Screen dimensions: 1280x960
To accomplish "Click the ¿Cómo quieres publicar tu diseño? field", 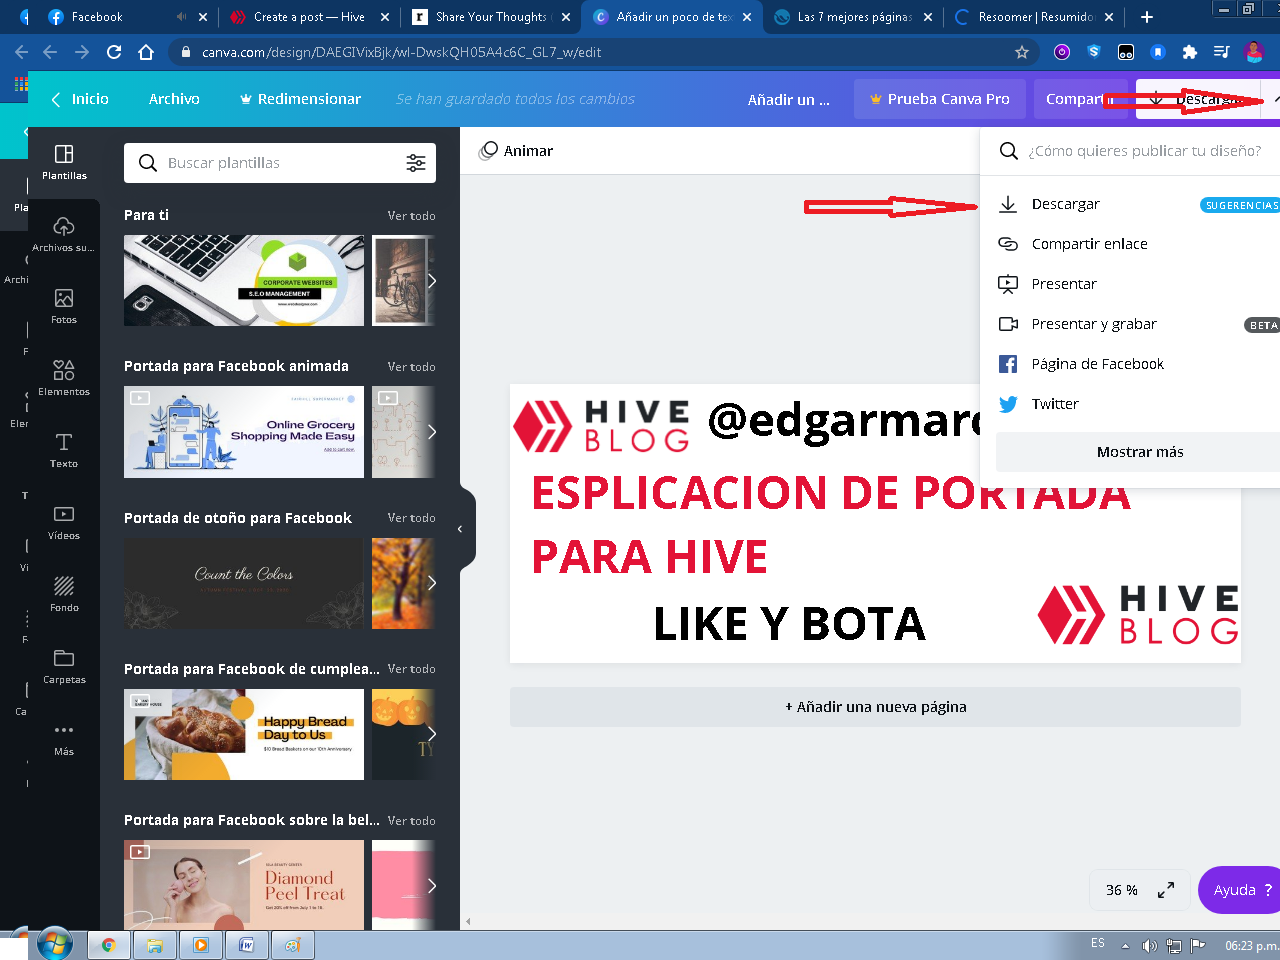I will (x=1144, y=151).
